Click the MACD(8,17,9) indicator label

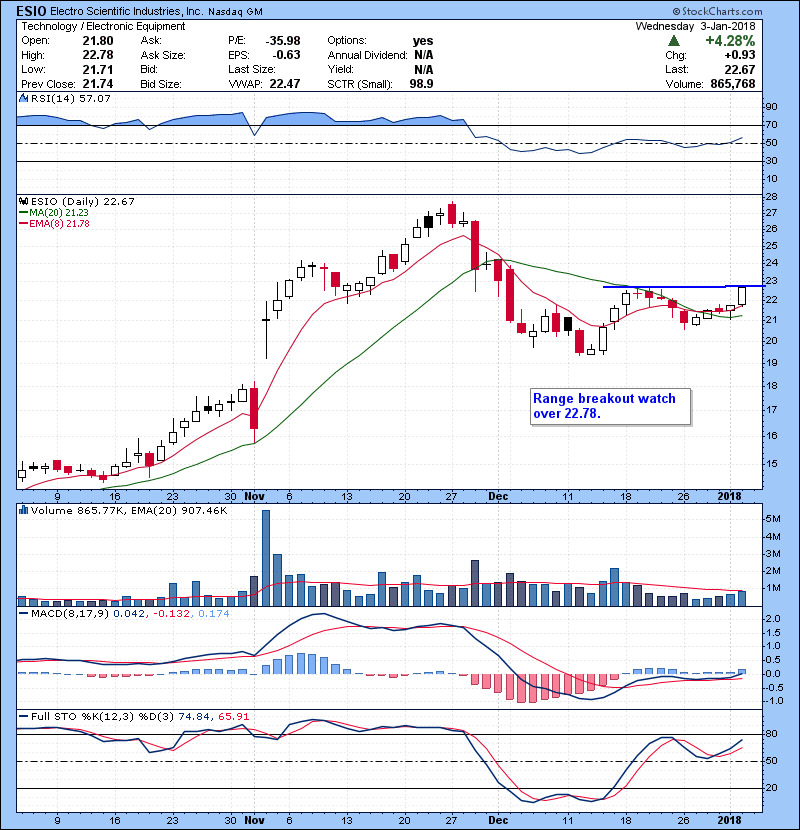[x=70, y=614]
